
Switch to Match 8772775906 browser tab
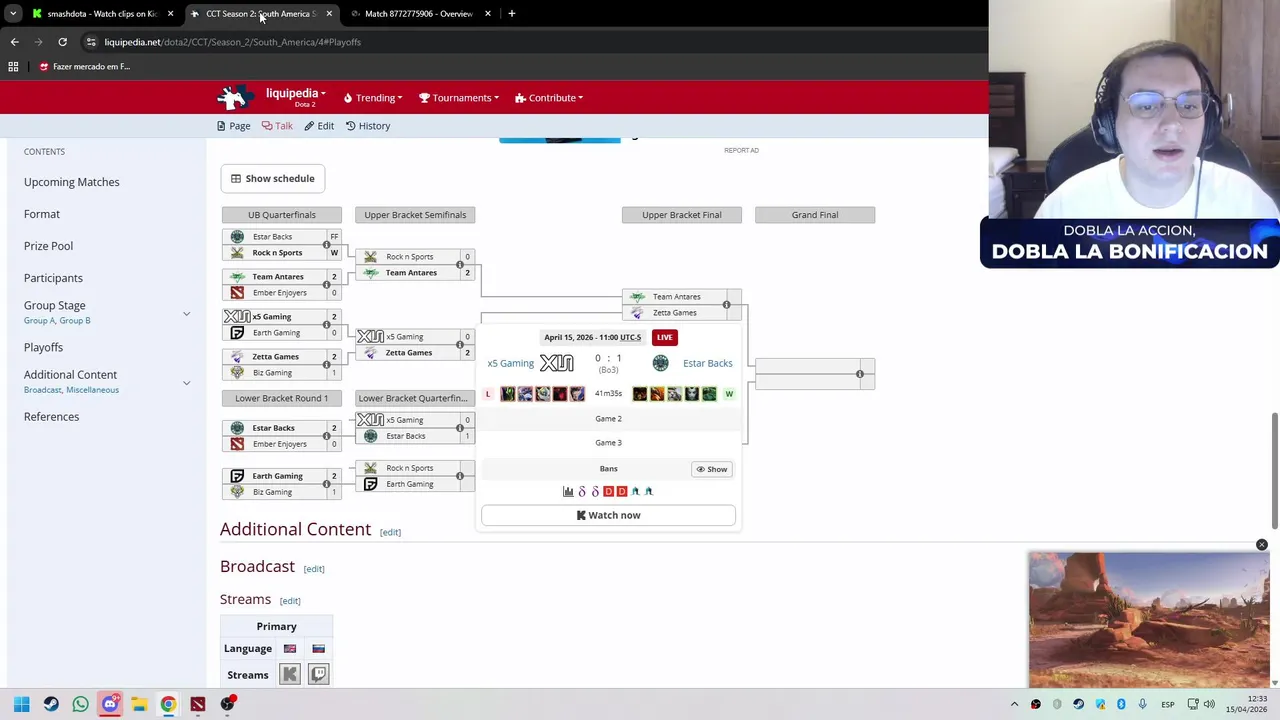(x=418, y=14)
